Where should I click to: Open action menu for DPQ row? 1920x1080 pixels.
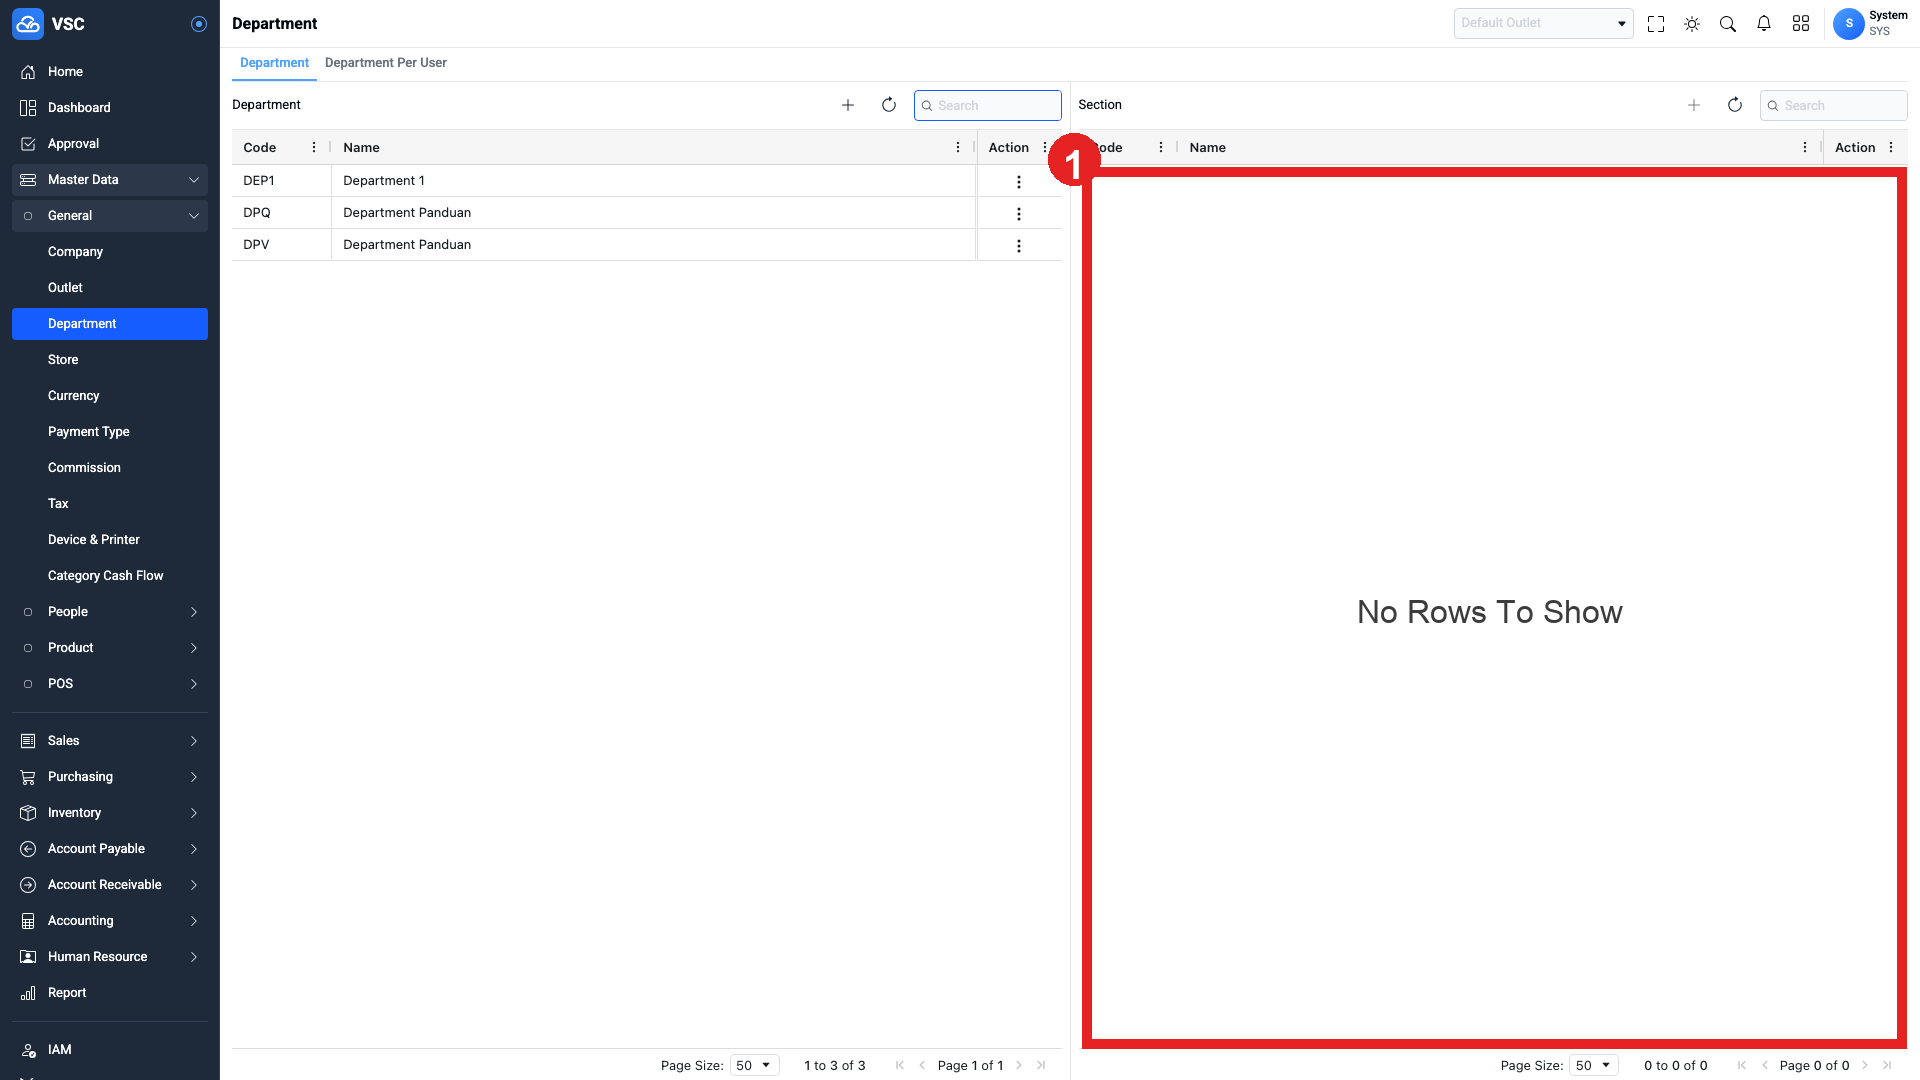1019,214
